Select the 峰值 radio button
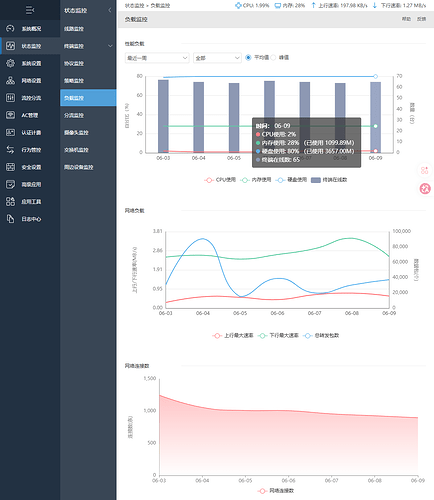 point(273,58)
